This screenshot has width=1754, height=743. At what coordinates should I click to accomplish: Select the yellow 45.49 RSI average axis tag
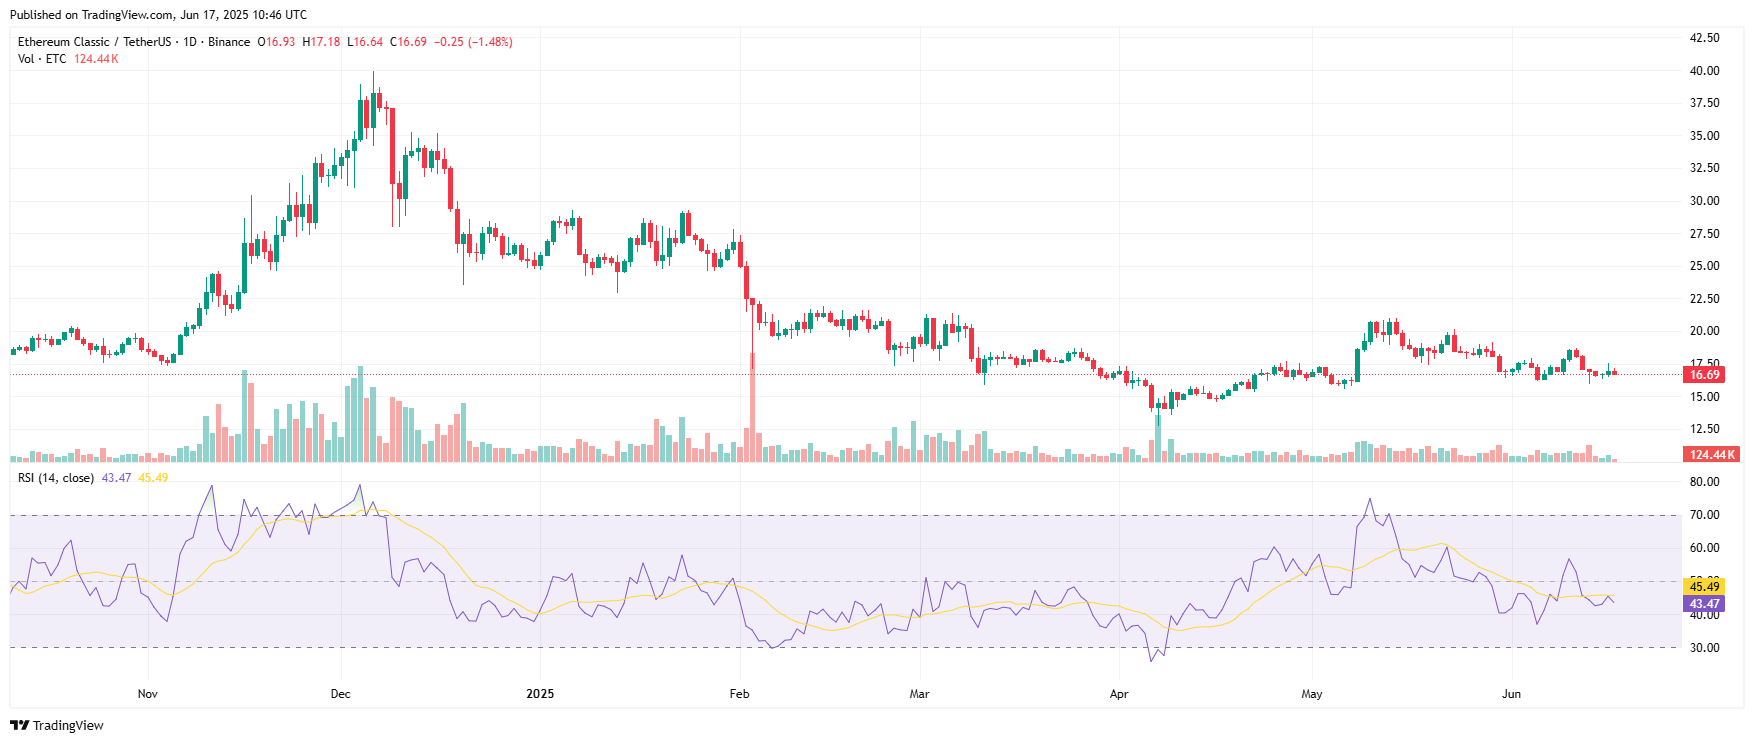1704,587
